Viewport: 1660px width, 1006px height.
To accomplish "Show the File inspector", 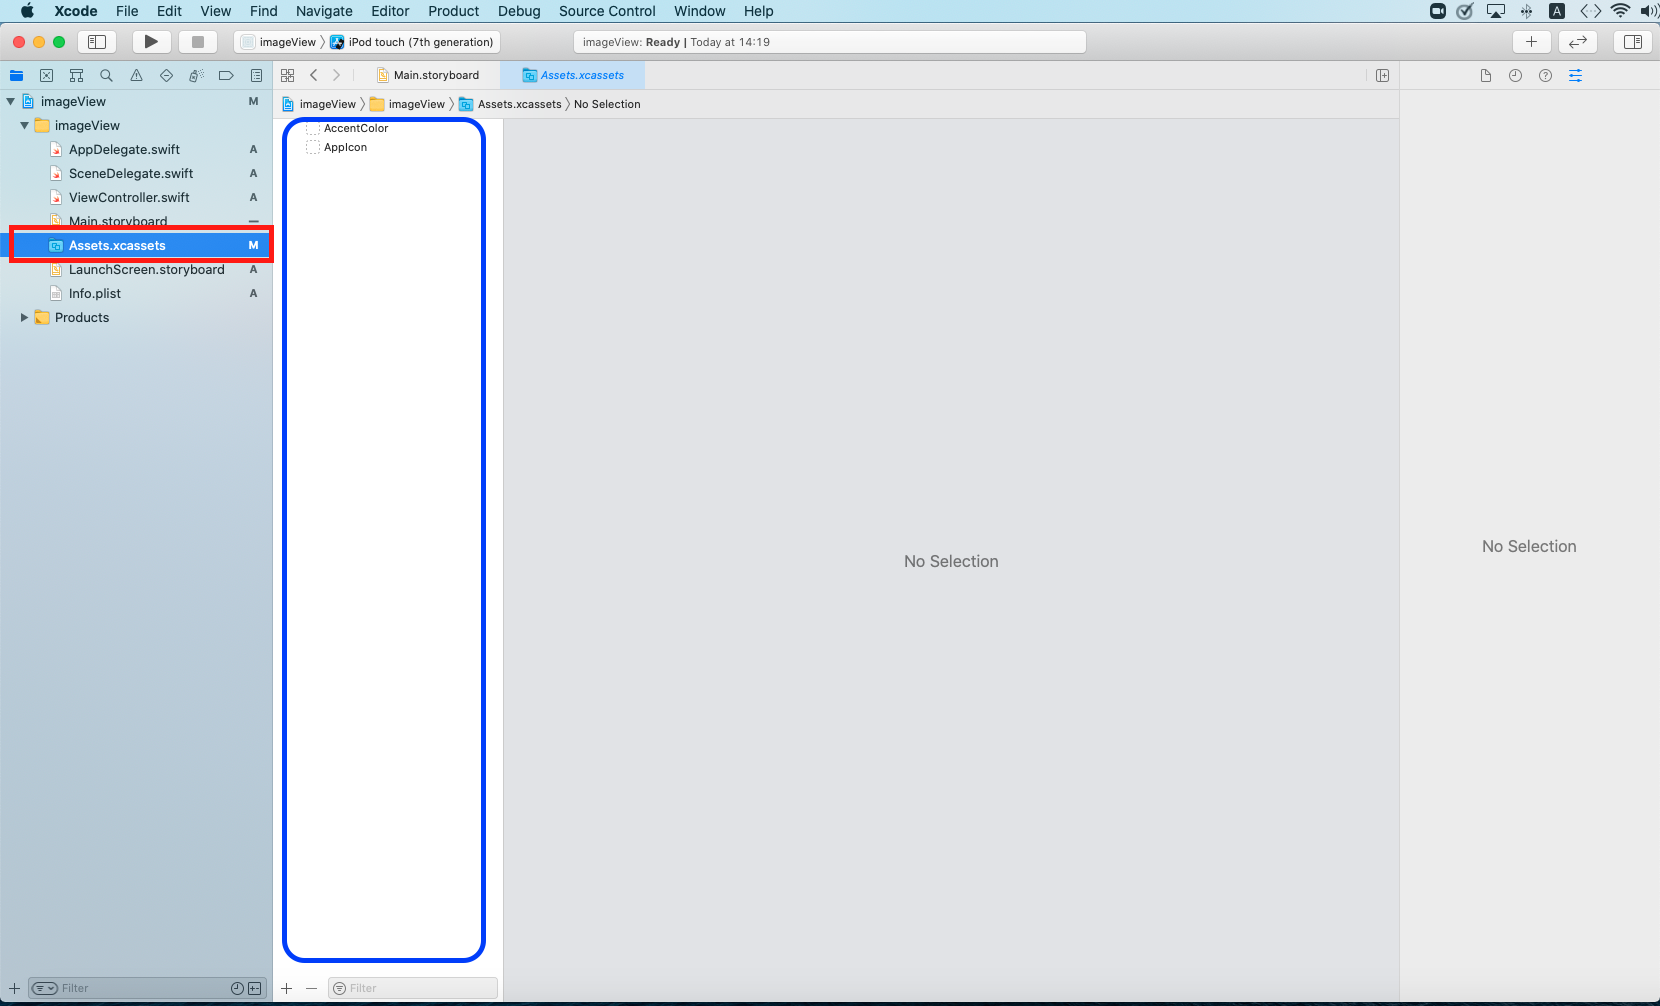I will (x=1486, y=75).
